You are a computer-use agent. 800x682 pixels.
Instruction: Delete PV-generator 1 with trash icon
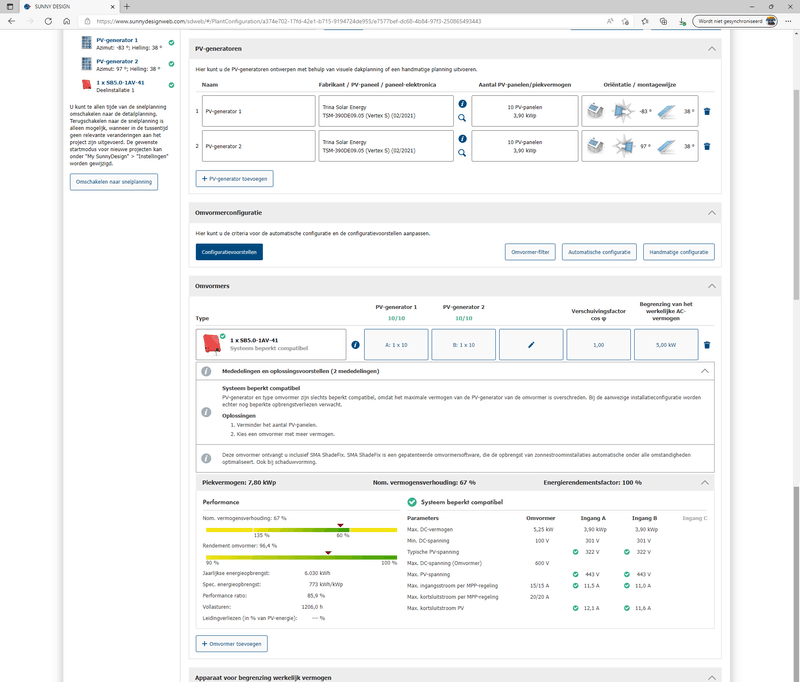pyautogui.click(x=707, y=111)
